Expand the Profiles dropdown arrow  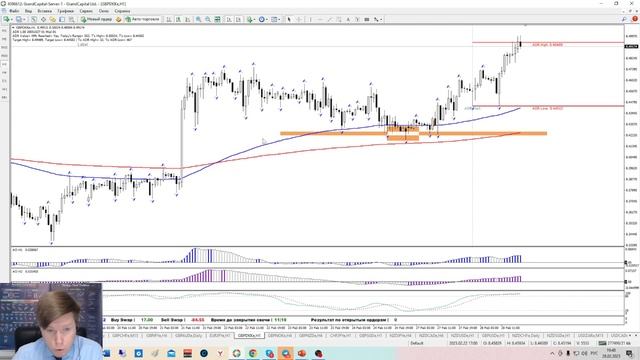click(24, 19)
